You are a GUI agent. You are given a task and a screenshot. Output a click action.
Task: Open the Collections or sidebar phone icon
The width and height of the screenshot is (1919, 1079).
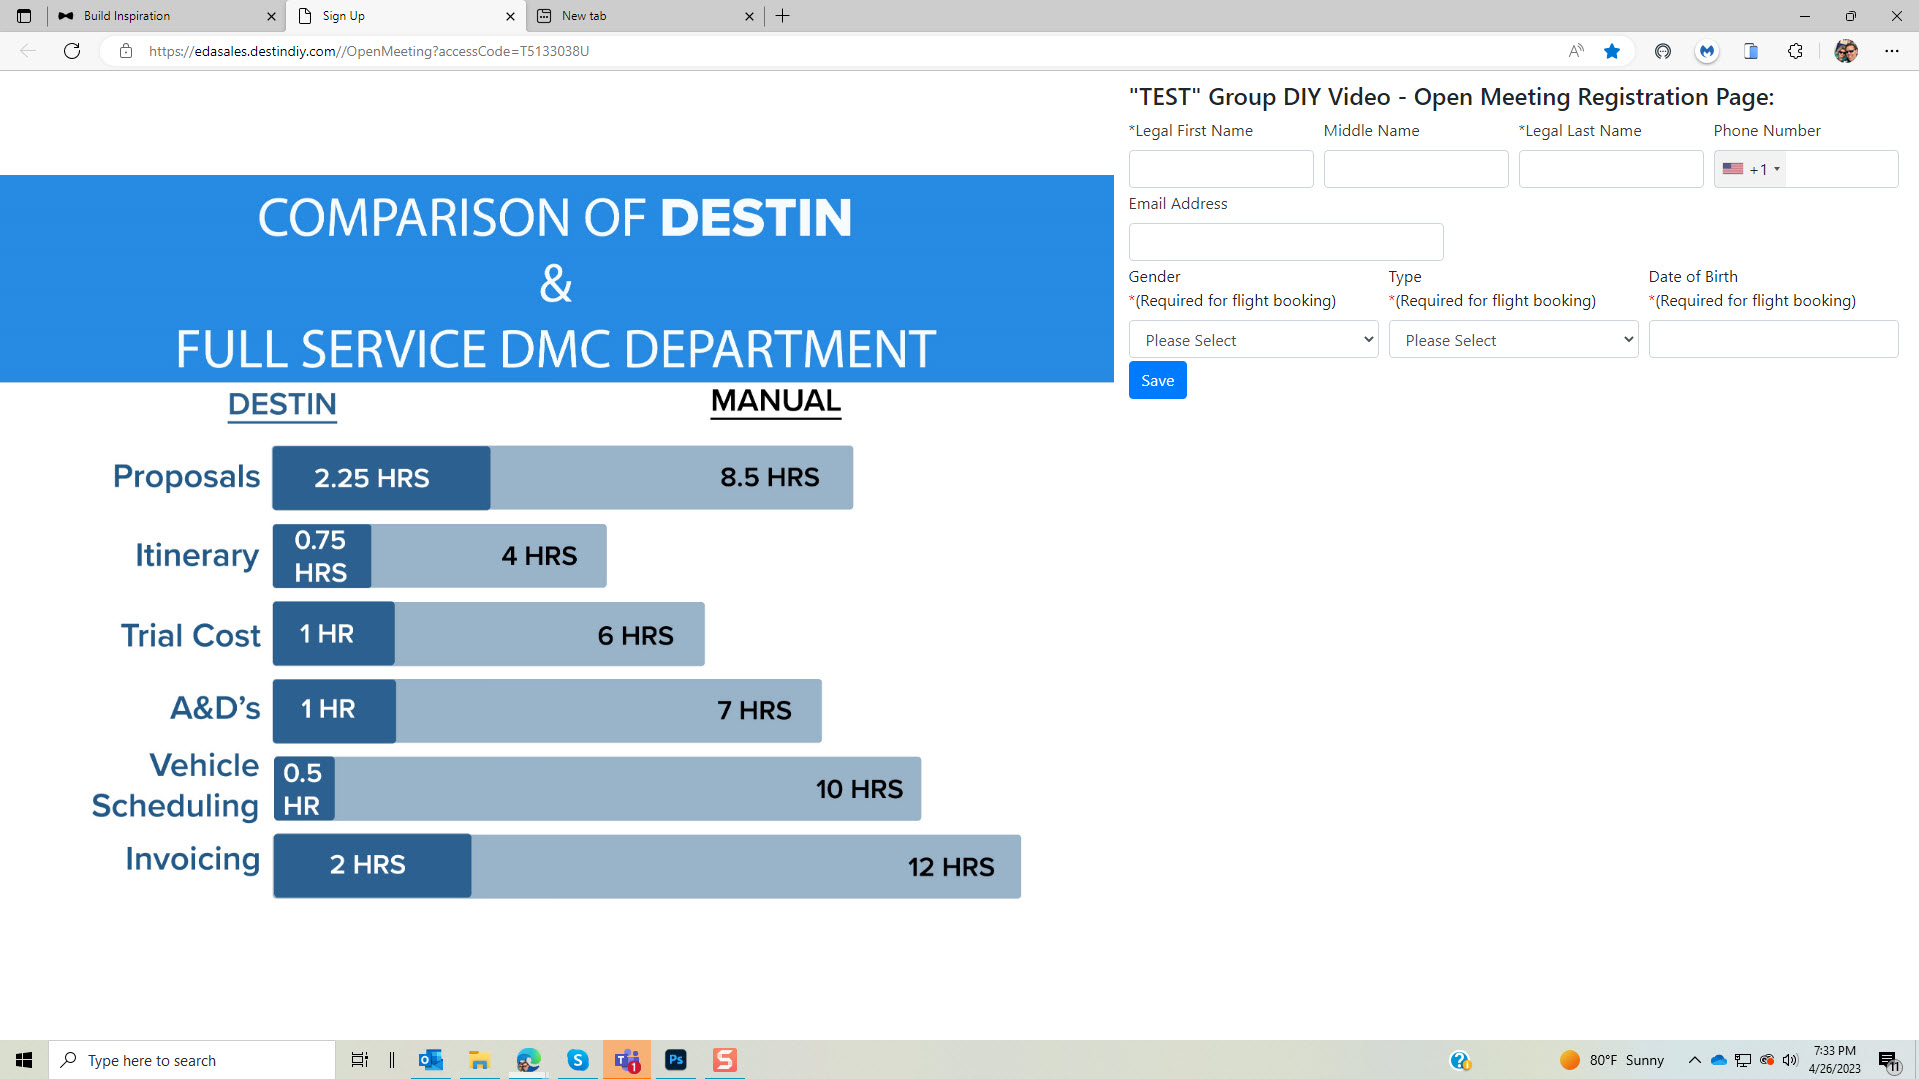coord(1751,51)
